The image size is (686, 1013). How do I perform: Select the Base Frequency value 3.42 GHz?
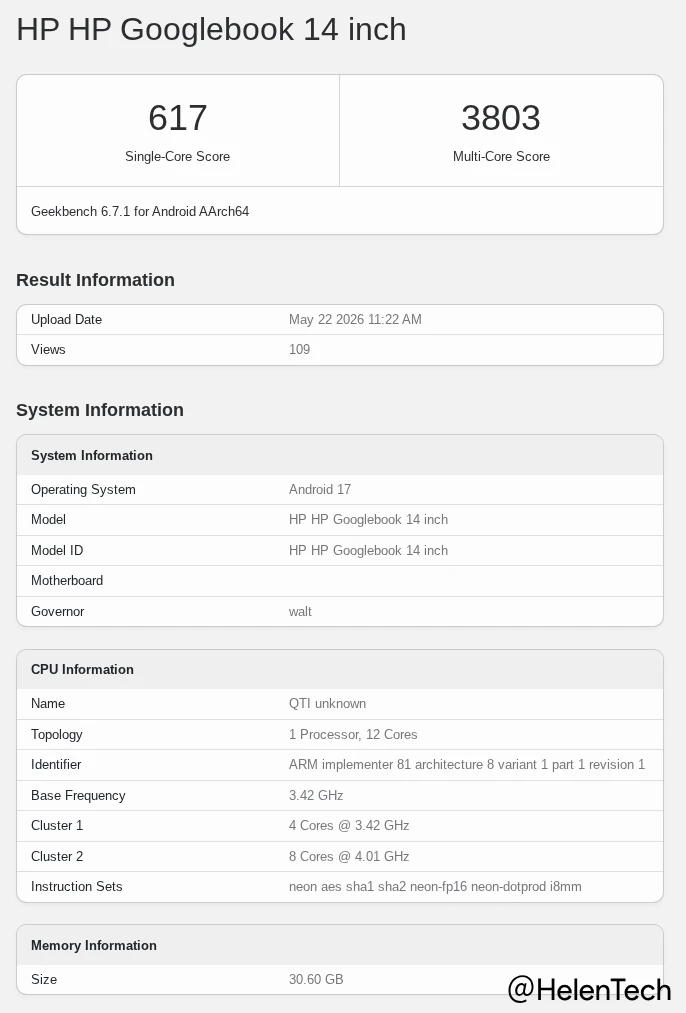[x=316, y=795]
